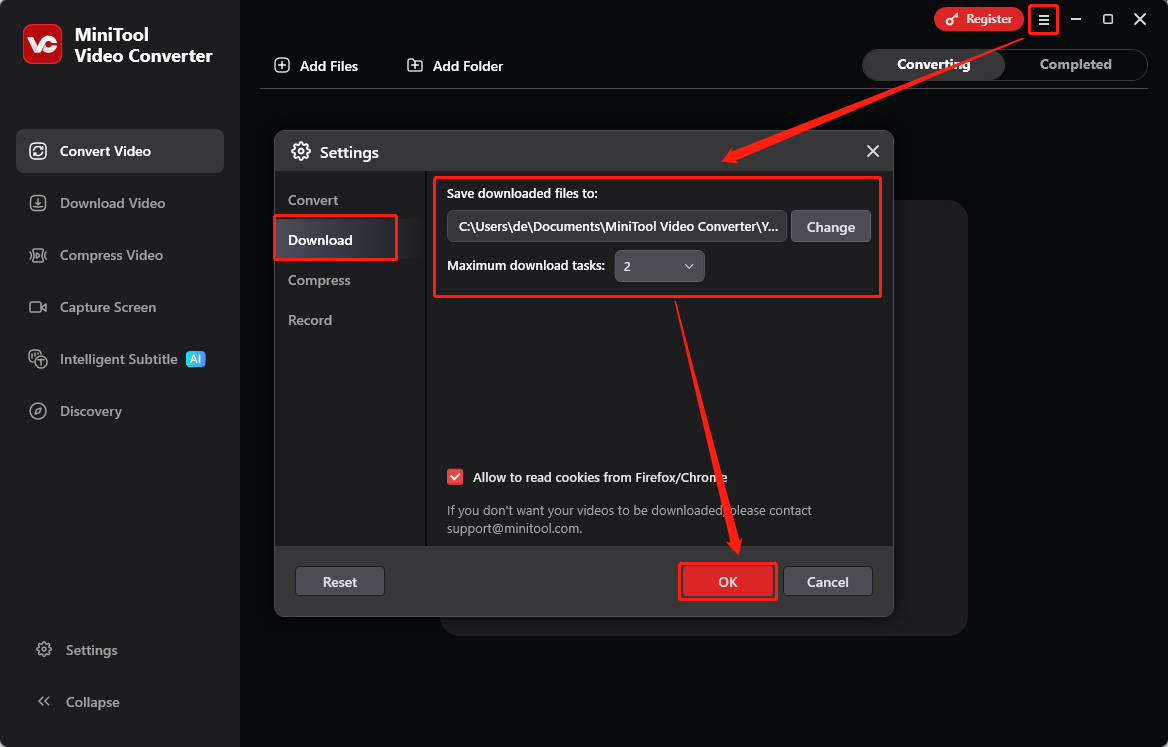Click the Change button for download folder
The width and height of the screenshot is (1168, 747).
831,226
